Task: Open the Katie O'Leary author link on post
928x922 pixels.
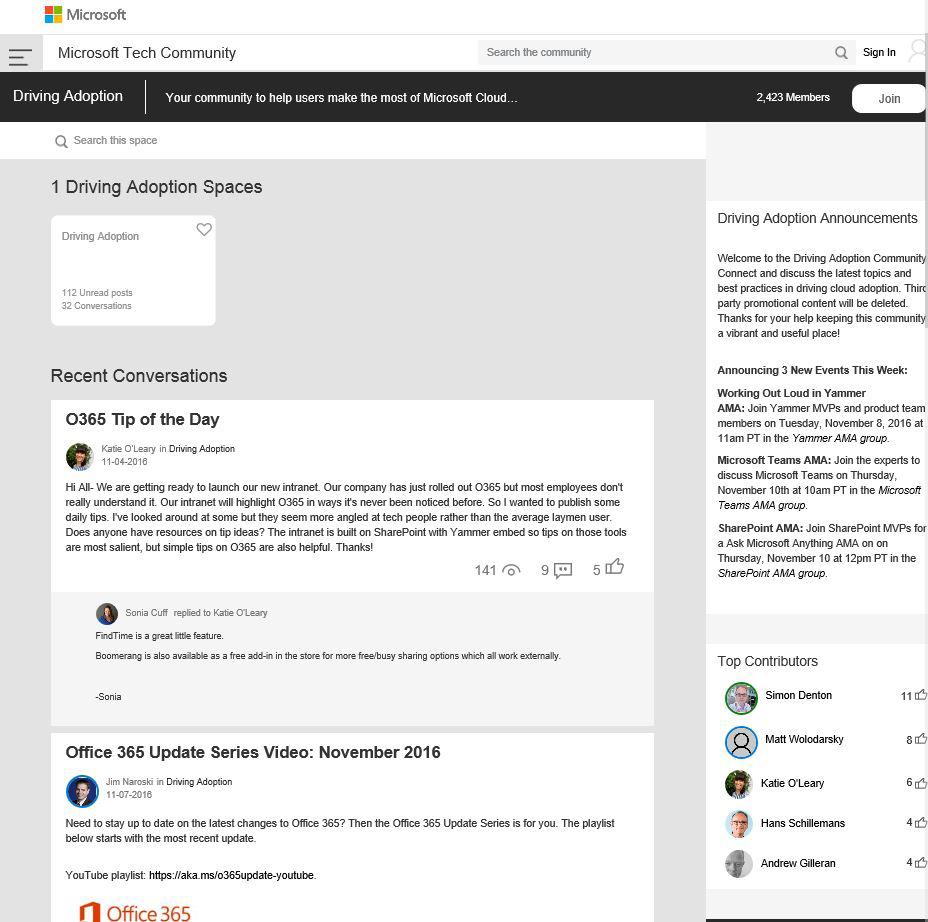Action: point(128,449)
